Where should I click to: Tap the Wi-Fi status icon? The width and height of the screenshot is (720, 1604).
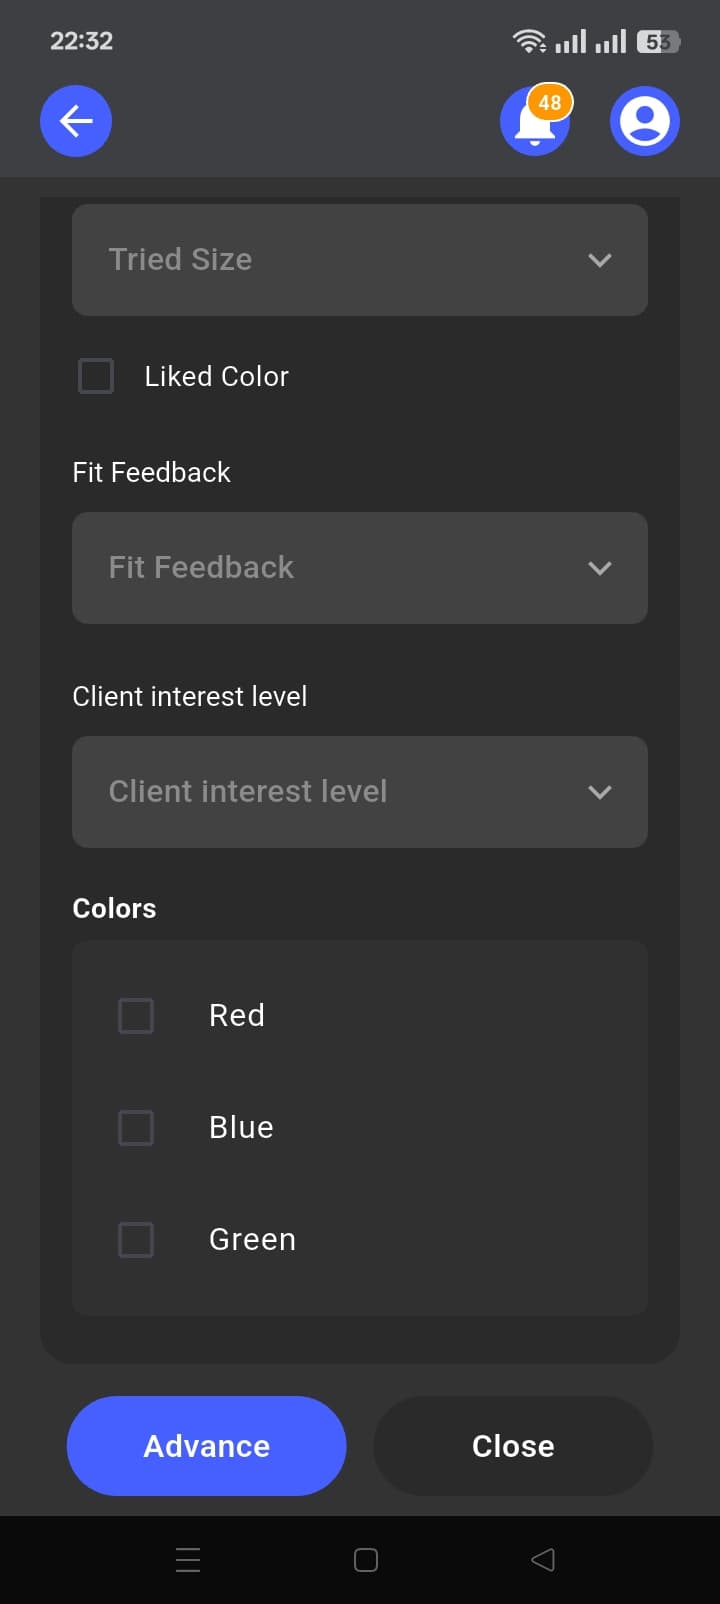coord(528,40)
